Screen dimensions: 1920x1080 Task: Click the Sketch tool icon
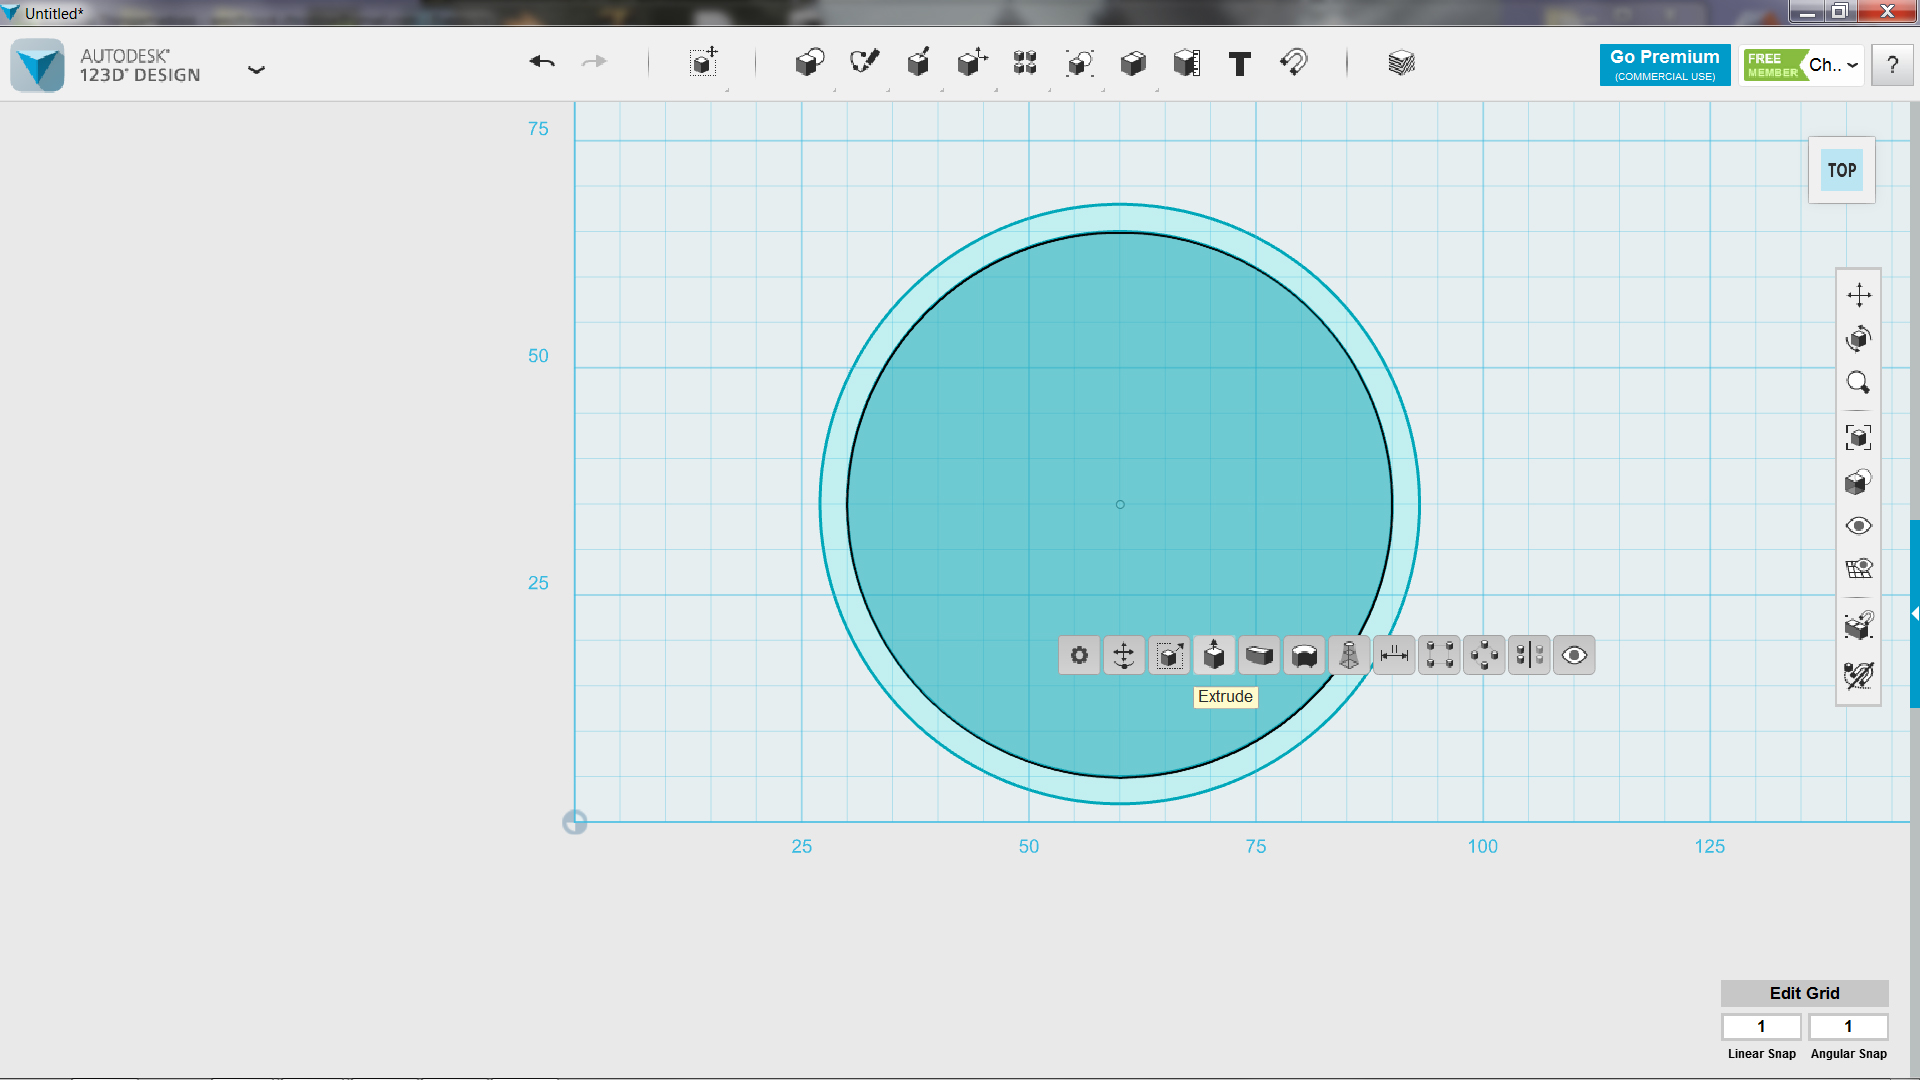[864, 62]
